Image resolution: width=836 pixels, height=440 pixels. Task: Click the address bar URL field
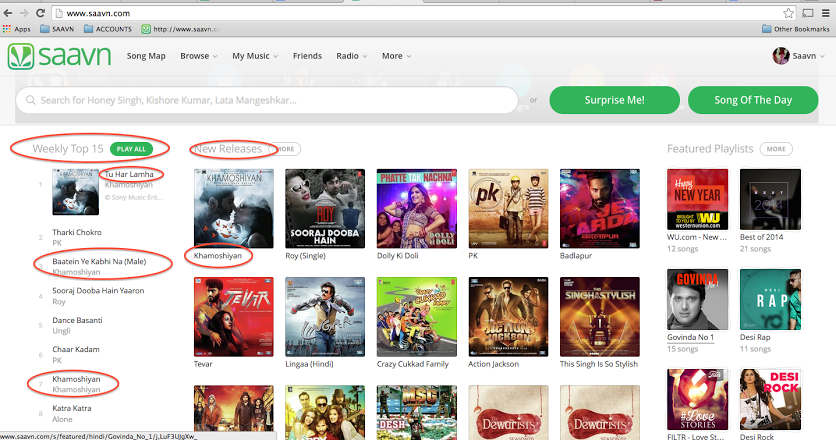[416, 13]
